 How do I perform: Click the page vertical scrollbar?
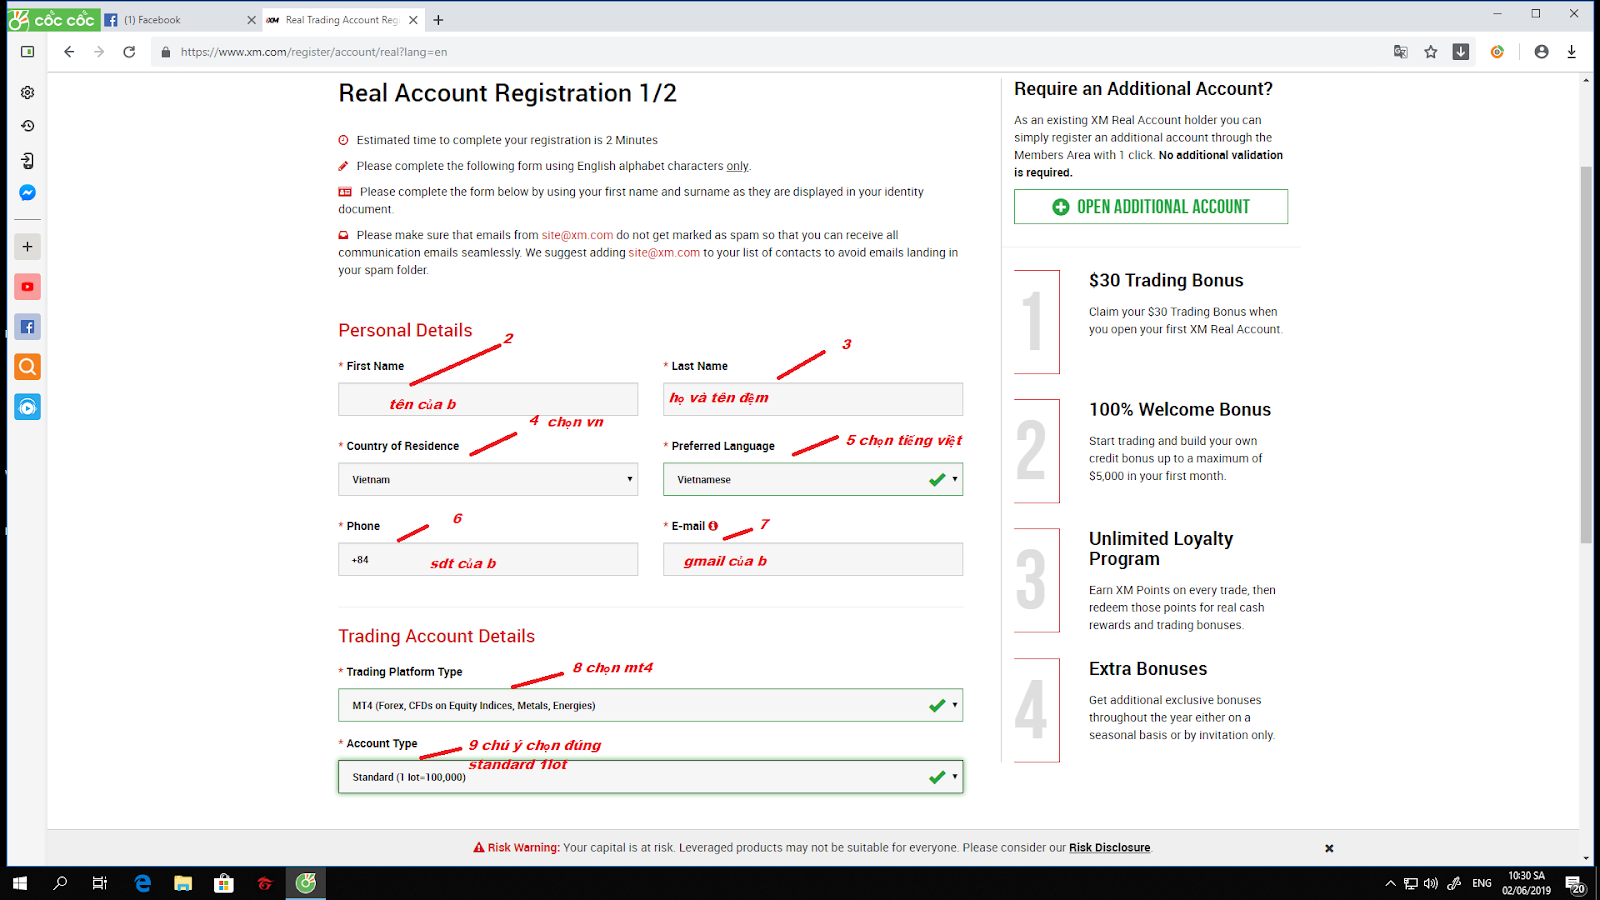(x=1586, y=354)
